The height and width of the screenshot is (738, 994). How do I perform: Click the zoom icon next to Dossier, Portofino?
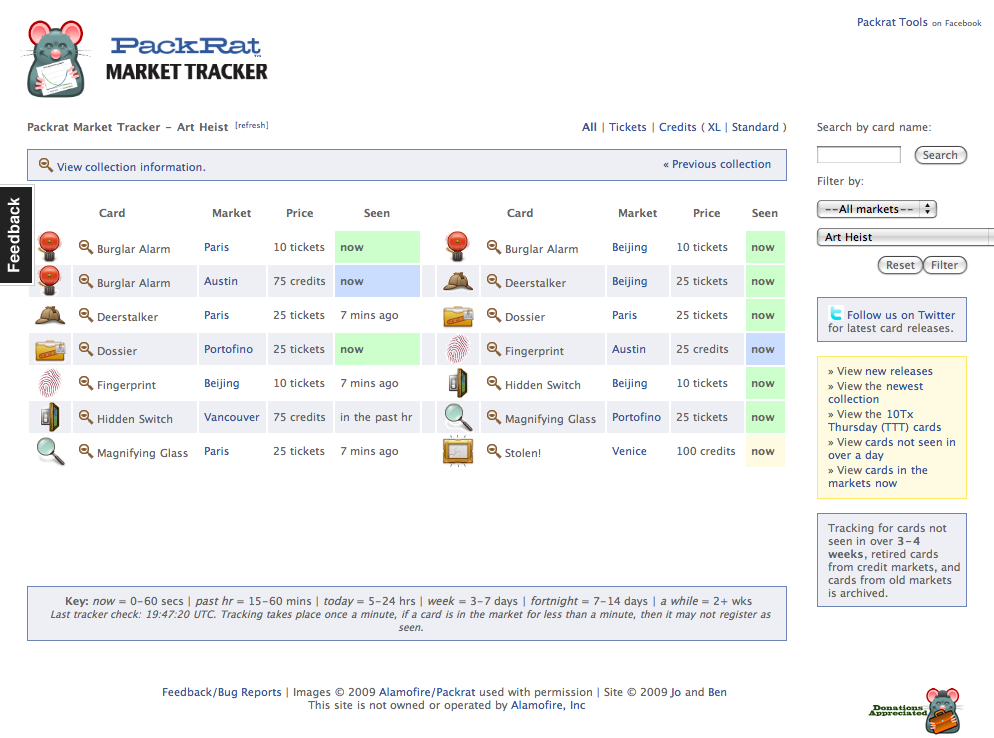tap(86, 349)
